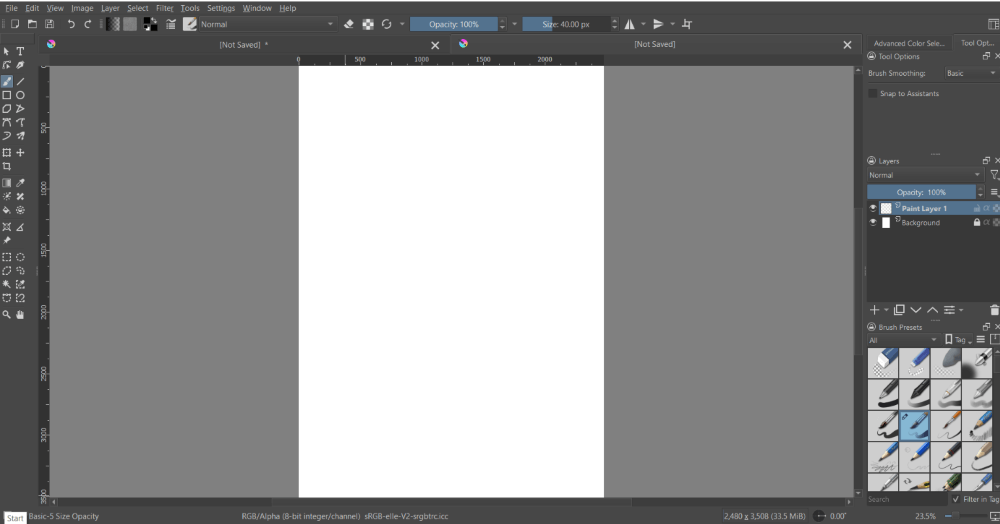Image resolution: width=1000 pixels, height=524 pixels.
Task: Select the Reference Images pin tool
Action: click(6, 240)
